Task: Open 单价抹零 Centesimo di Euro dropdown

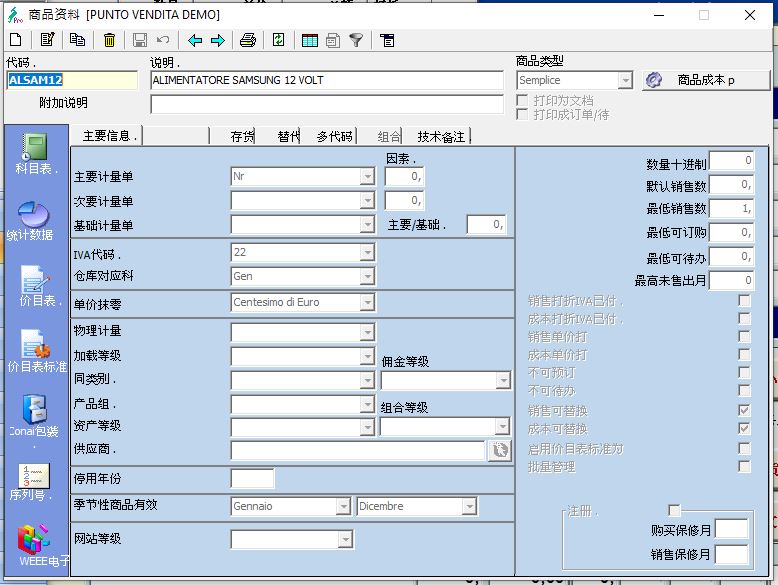Action: click(367, 302)
